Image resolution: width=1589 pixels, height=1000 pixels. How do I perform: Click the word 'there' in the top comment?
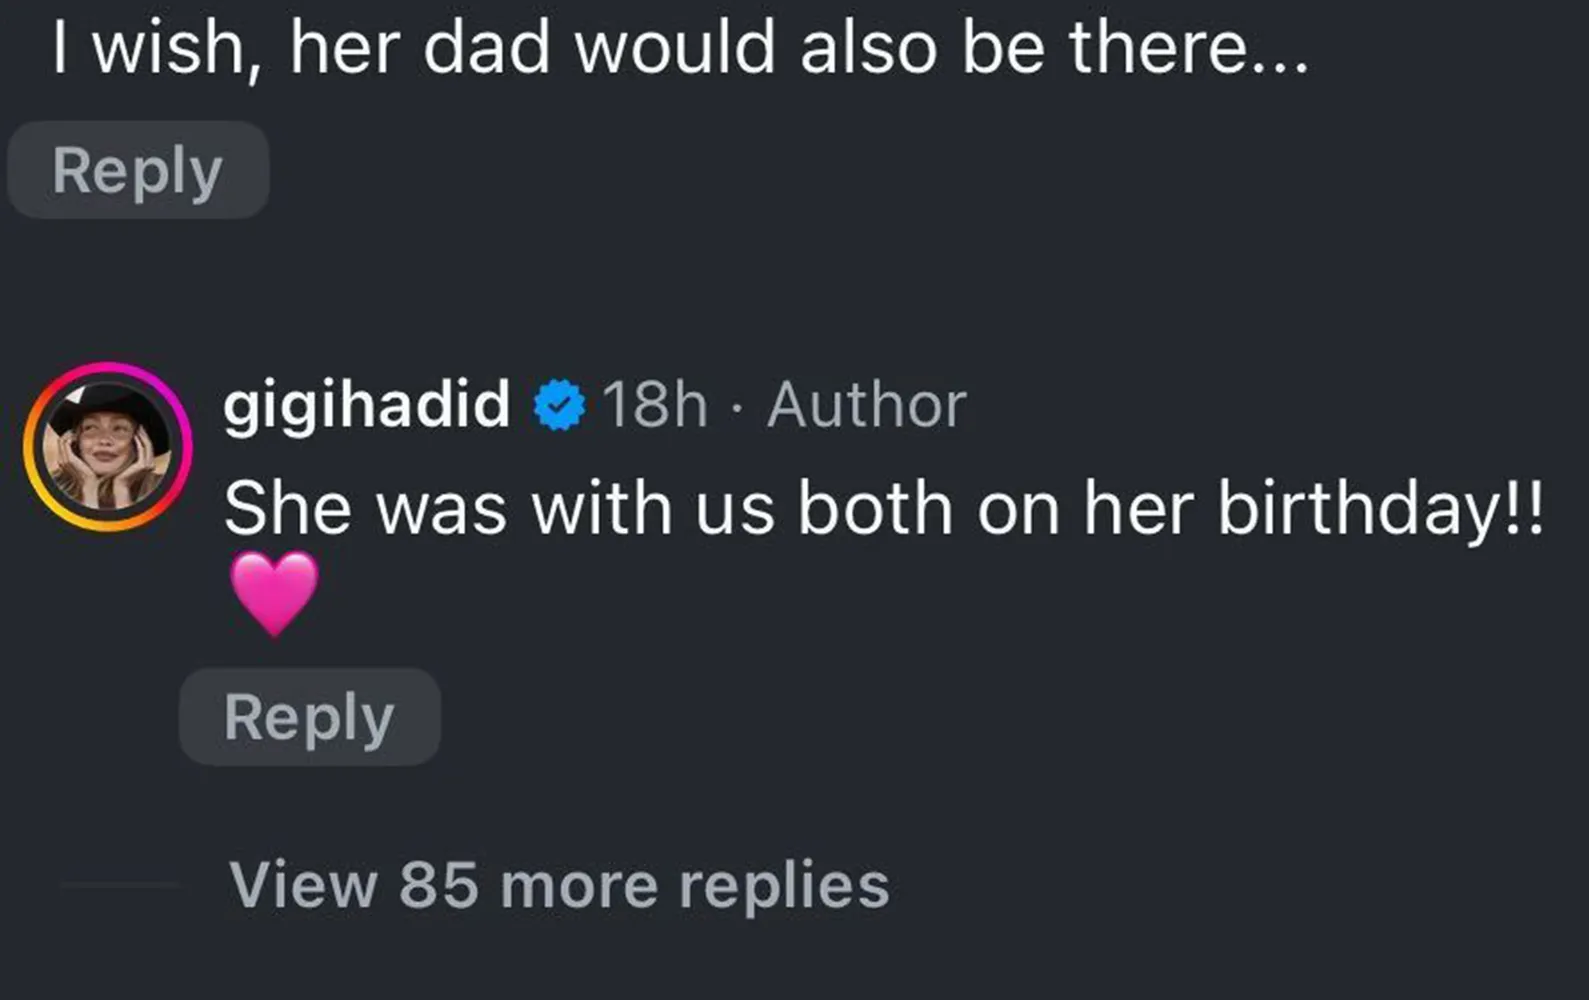[x=1155, y=48]
